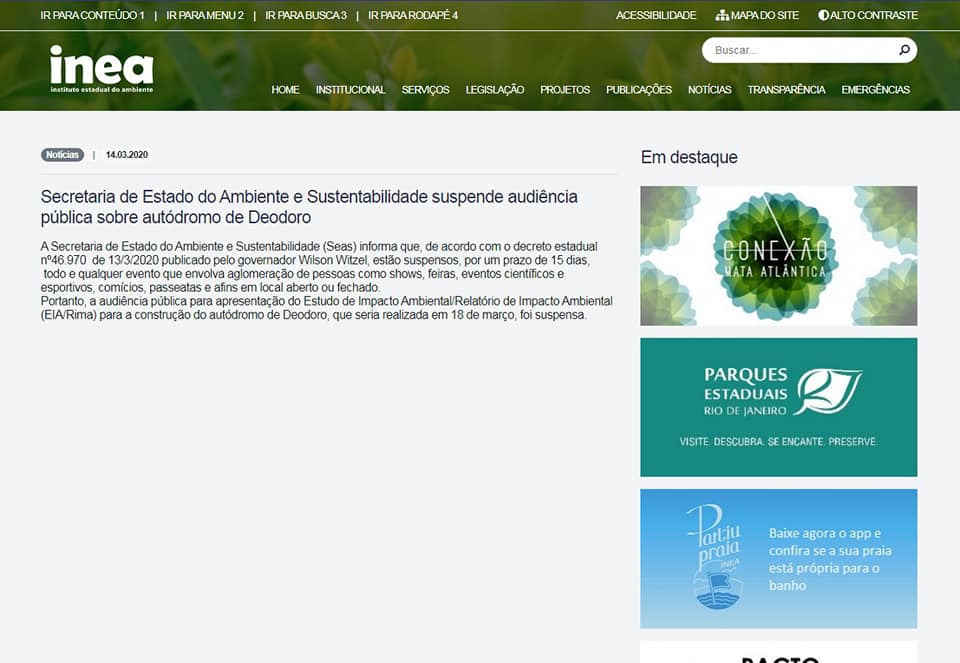Viewport: 960px width, 663px height.
Task: Open the Home menu item
Action: tap(285, 90)
